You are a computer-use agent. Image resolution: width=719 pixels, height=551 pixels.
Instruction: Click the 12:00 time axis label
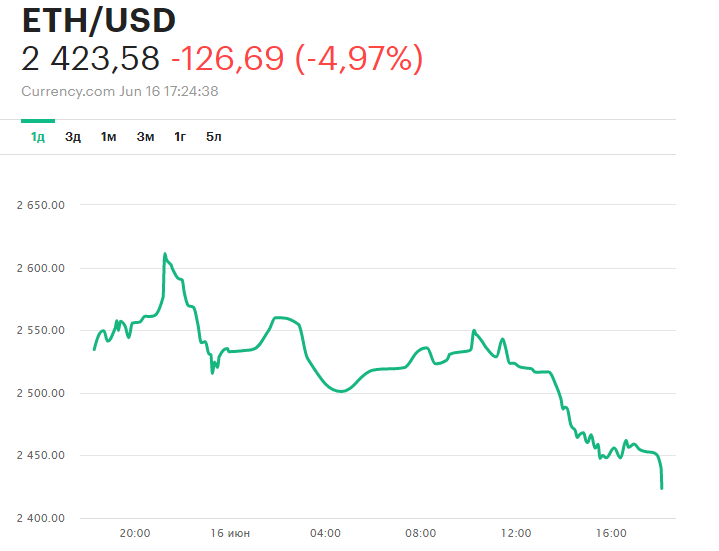pyautogui.click(x=516, y=533)
